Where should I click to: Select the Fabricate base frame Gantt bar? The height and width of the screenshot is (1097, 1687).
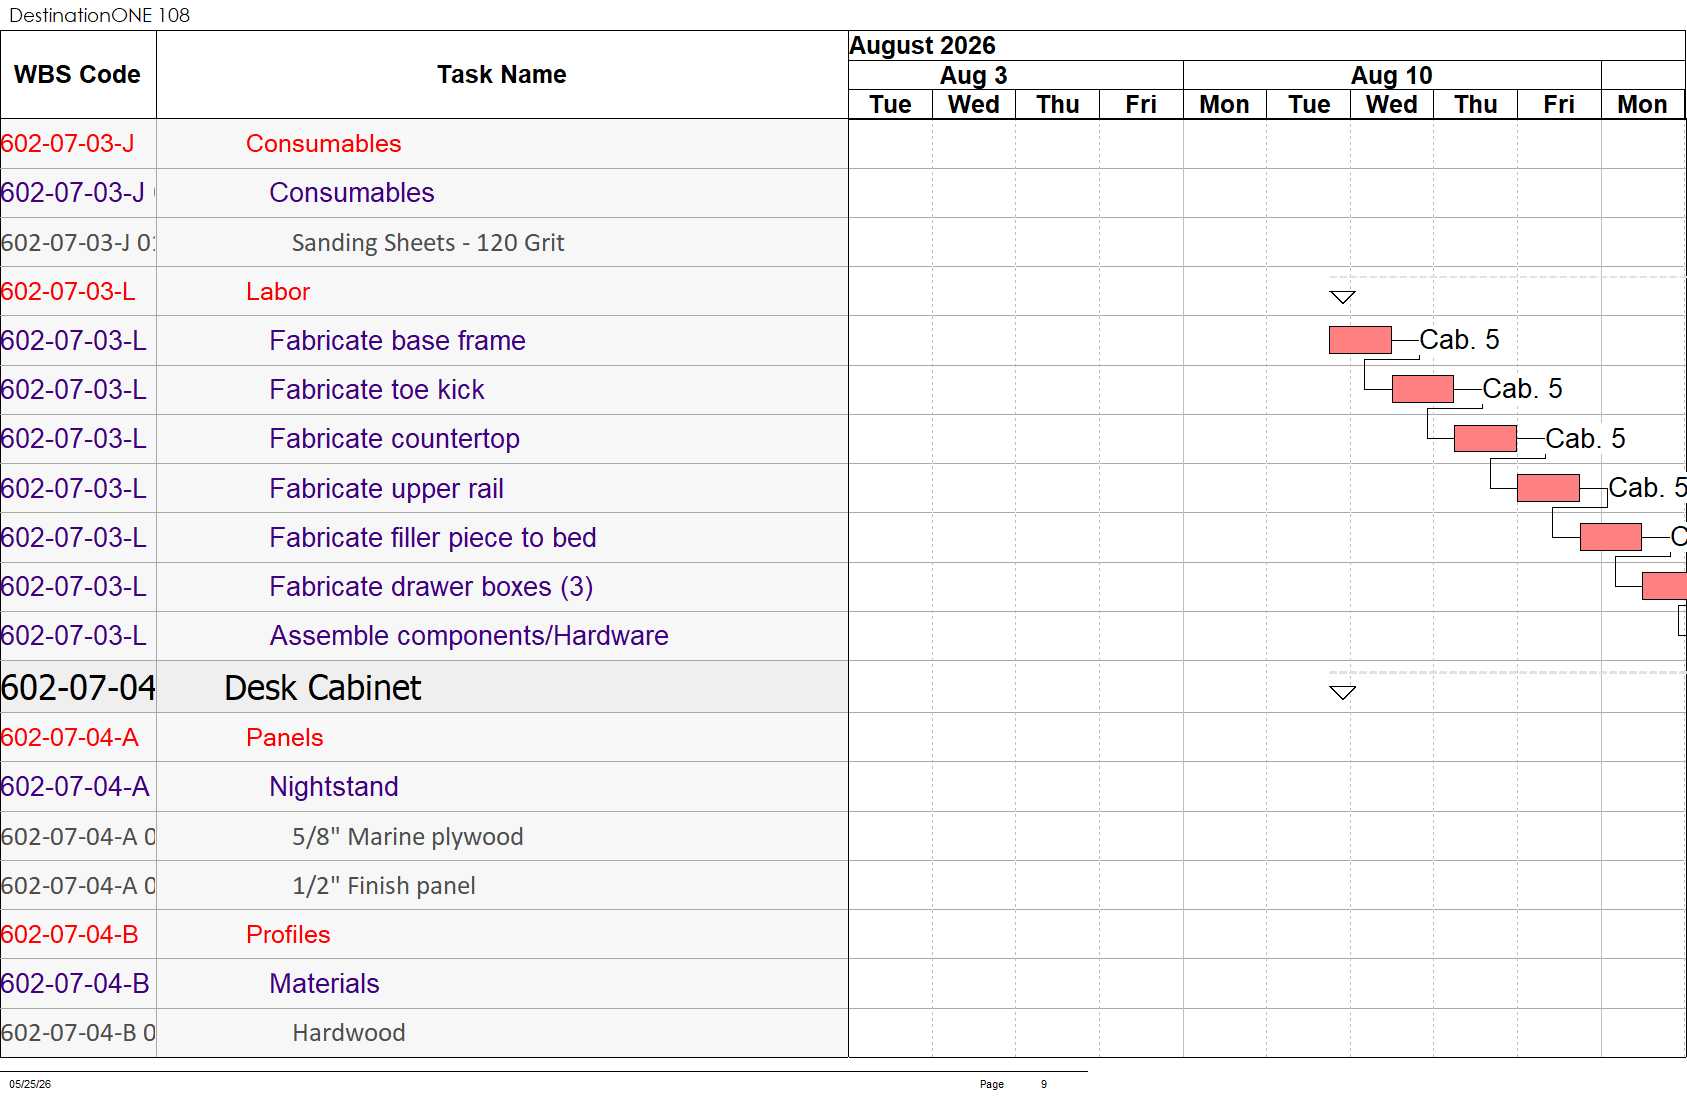(x=1360, y=340)
